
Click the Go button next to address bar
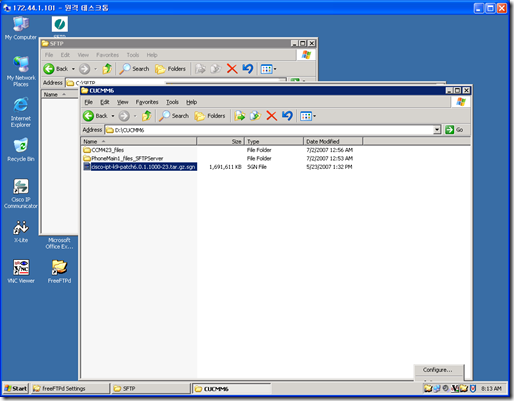pyautogui.click(x=455, y=130)
